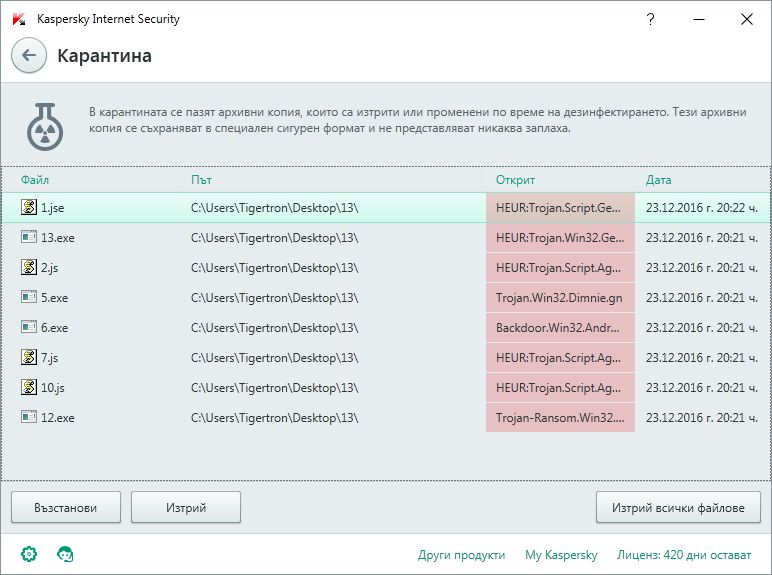Click the Възстанови button

[x=65, y=507]
